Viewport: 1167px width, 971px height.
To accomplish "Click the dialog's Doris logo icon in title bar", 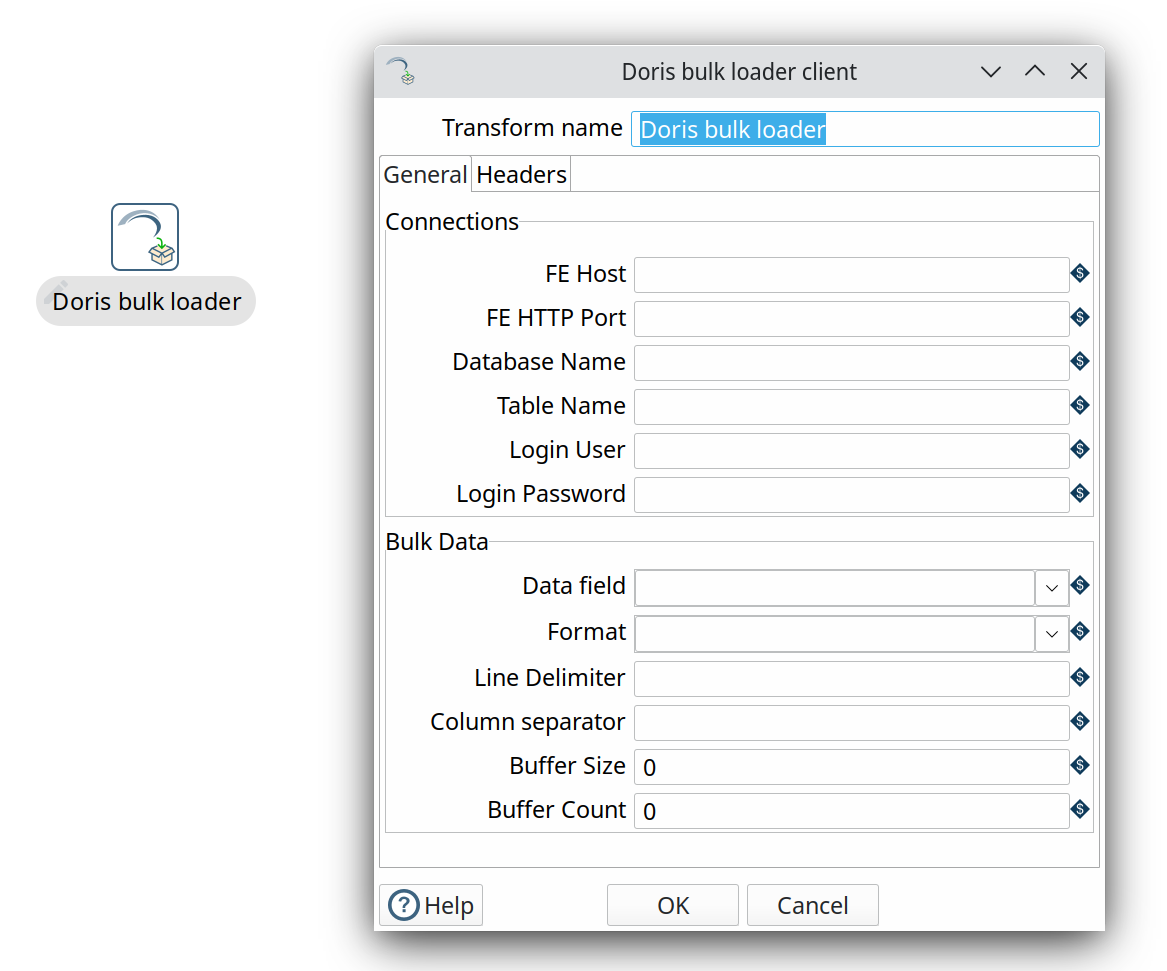I will click(x=401, y=72).
